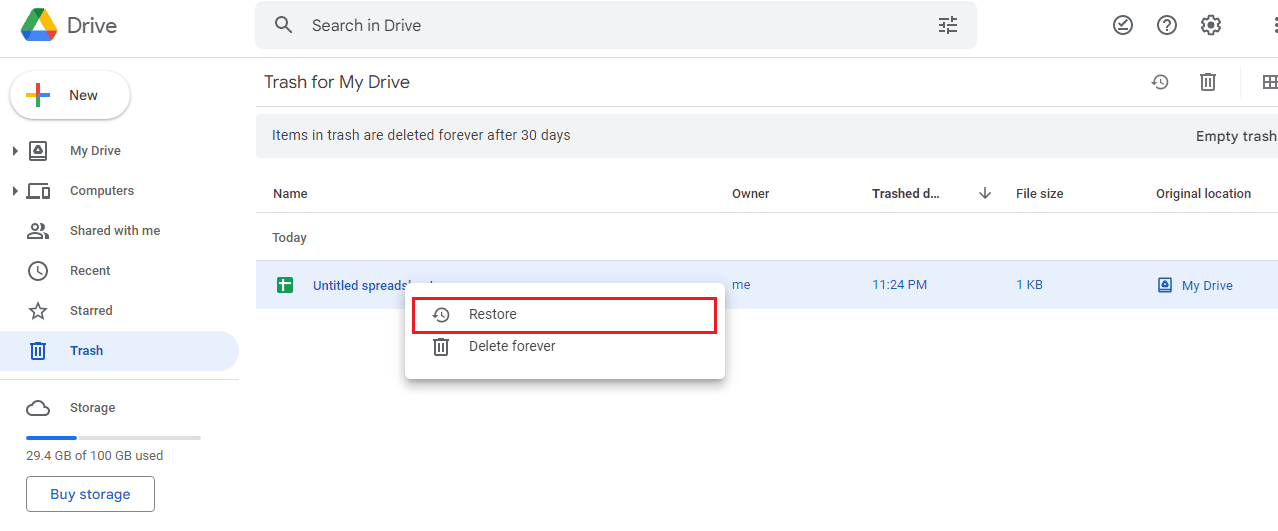The width and height of the screenshot is (1278, 531).
Task: Click the Owner column header
Action: [751, 194]
